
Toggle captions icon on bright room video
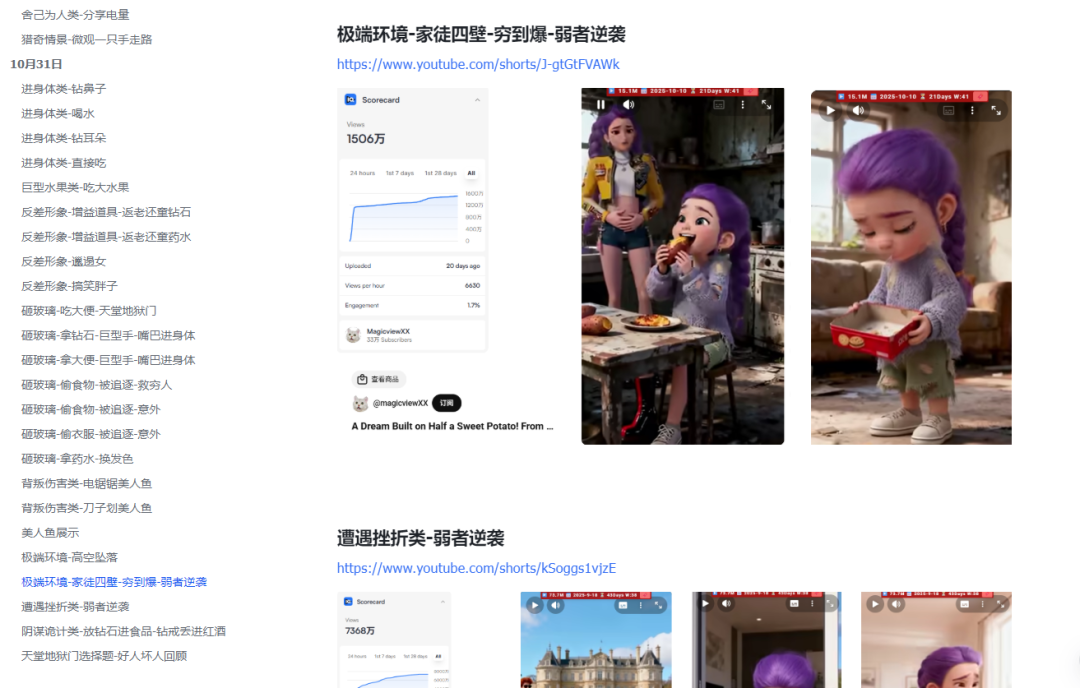click(964, 604)
